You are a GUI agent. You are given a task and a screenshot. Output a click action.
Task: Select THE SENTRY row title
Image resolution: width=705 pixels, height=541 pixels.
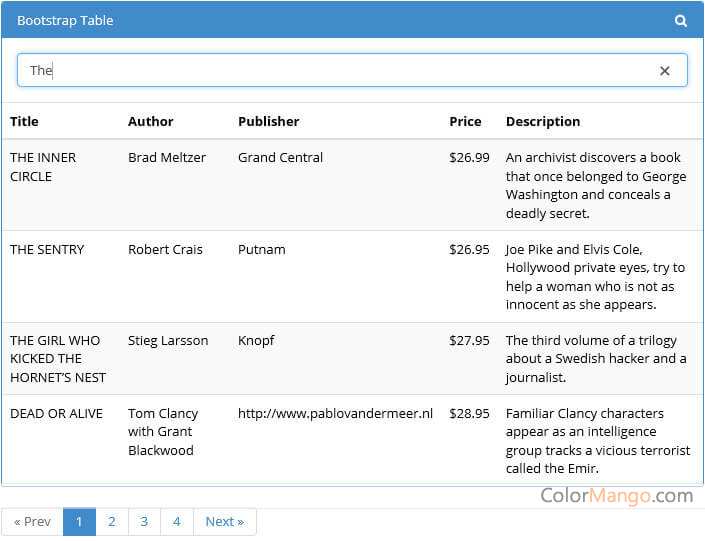tap(47, 249)
